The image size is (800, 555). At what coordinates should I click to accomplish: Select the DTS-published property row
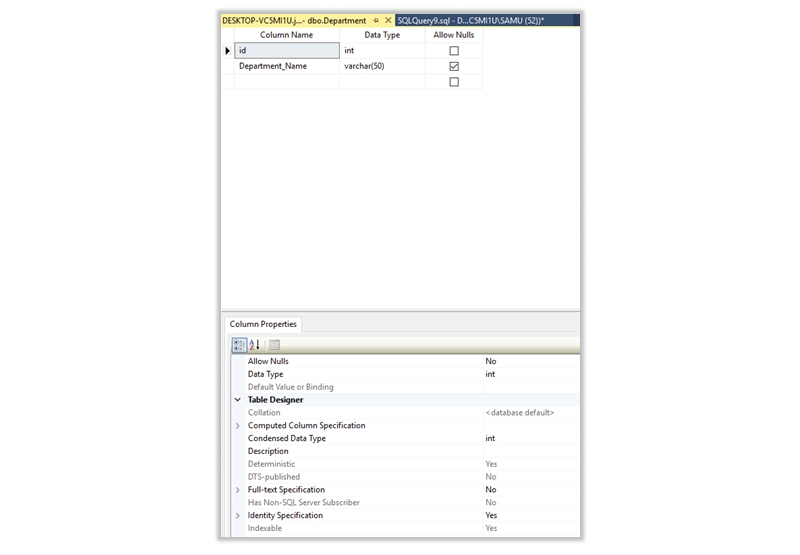click(x=405, y=476)
